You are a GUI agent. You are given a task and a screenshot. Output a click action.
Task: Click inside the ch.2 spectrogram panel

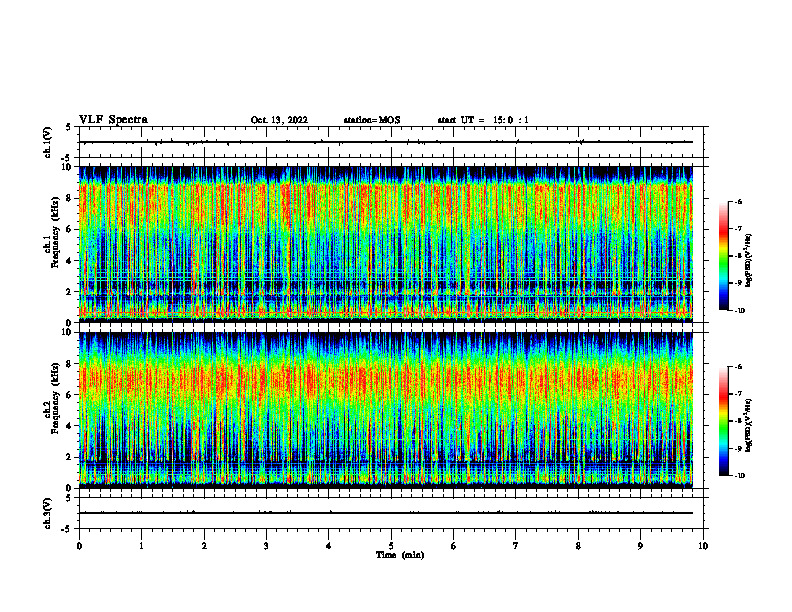click(386, 410)
